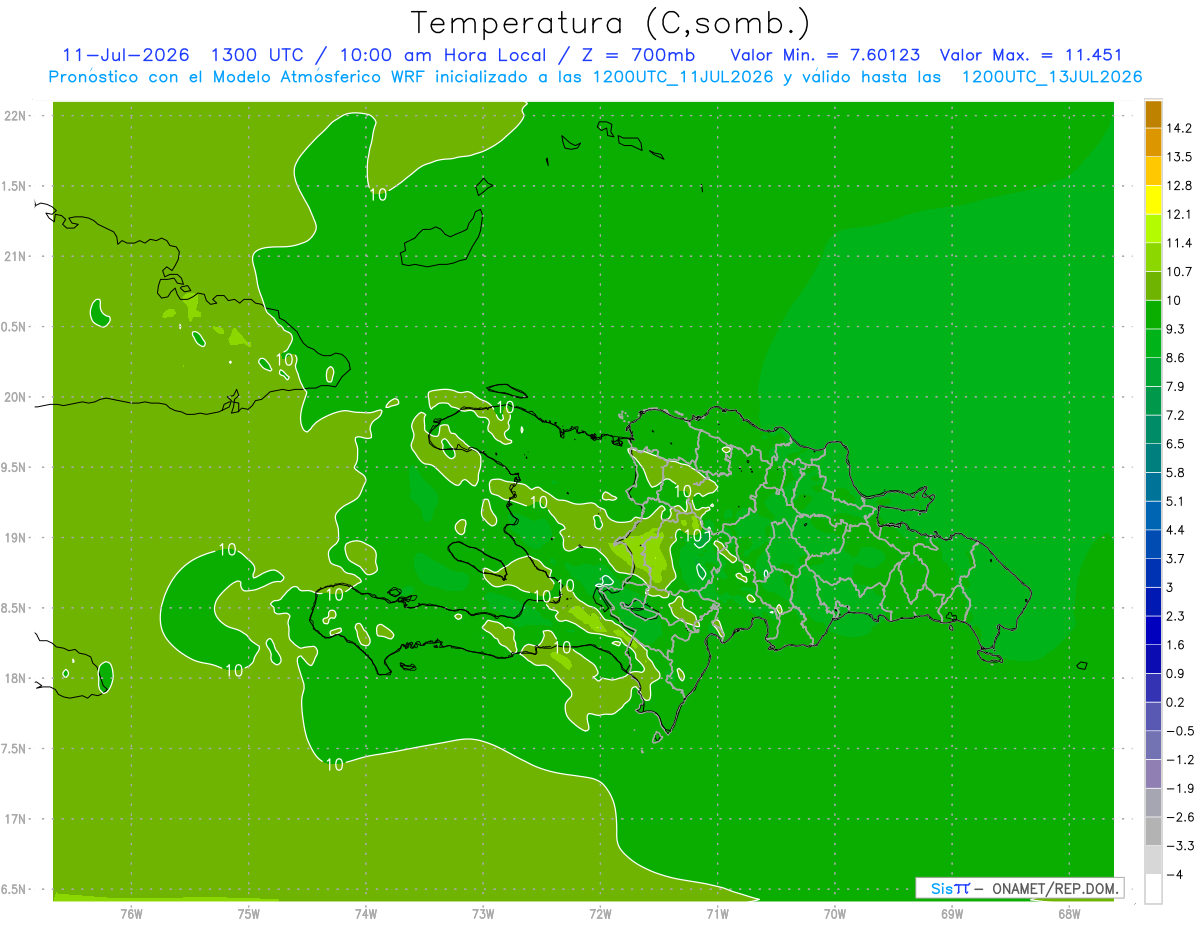Pick the orange swatch between 13.5 and 14.2
Screen dimensions: 1200x927
pyautogui.click(x=1153, y=143)
